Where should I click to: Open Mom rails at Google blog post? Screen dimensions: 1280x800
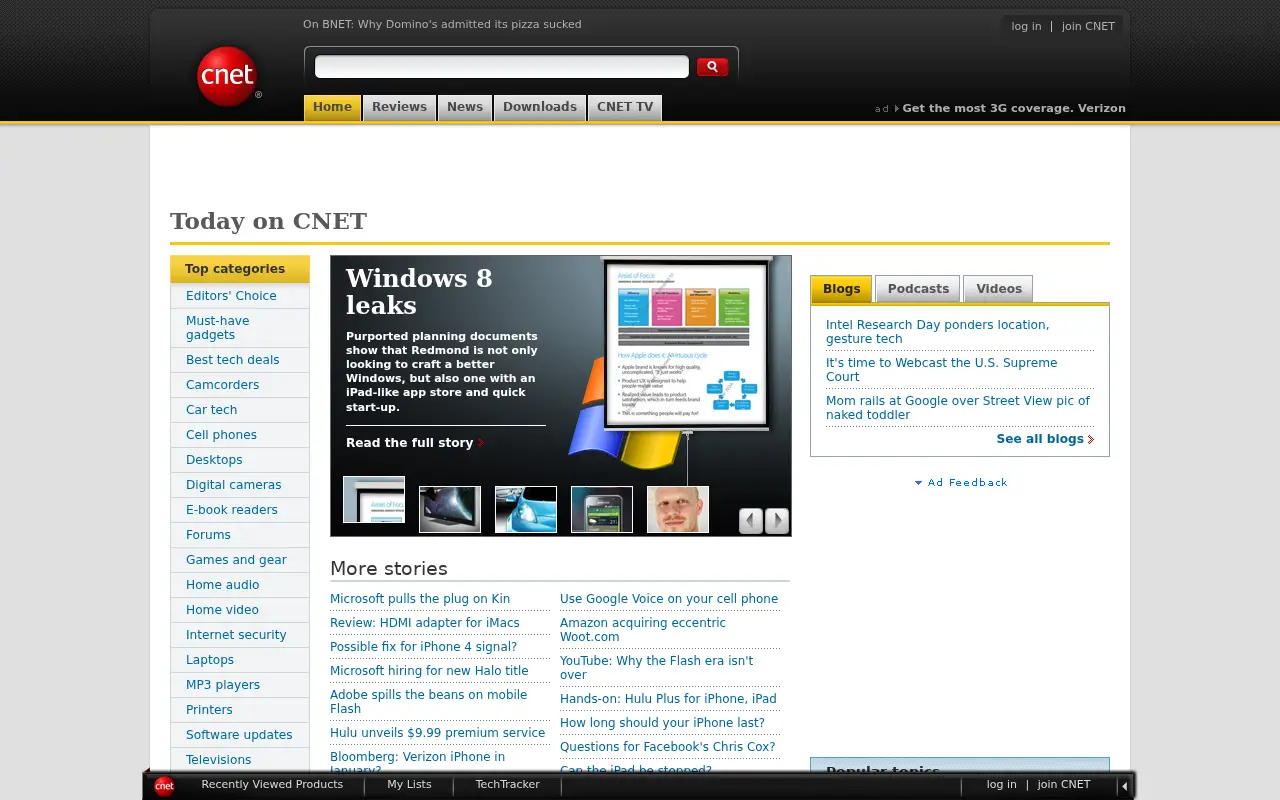[958, 408]
